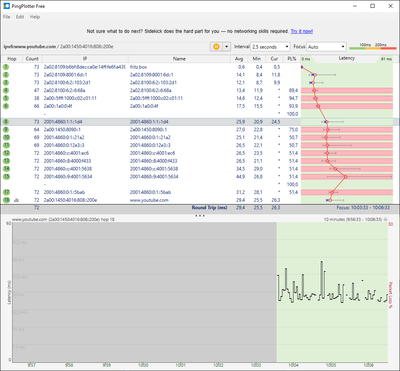
Task: Click the target address field showing www.youtube.com
Action: 106,47
